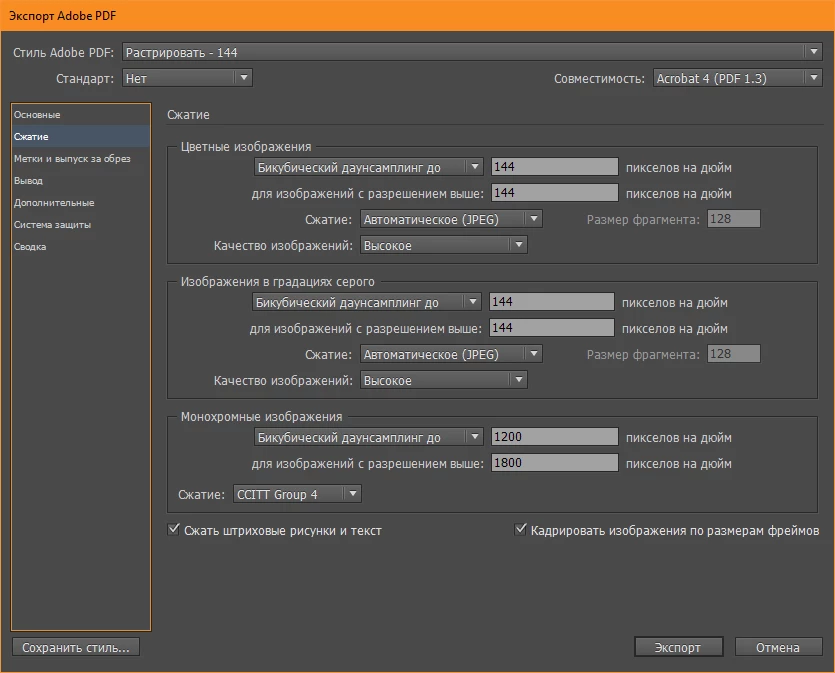The height and width of the screenshot is (673, 835).
Task: Click color images threshold resolution field
Action: (554, 193)
